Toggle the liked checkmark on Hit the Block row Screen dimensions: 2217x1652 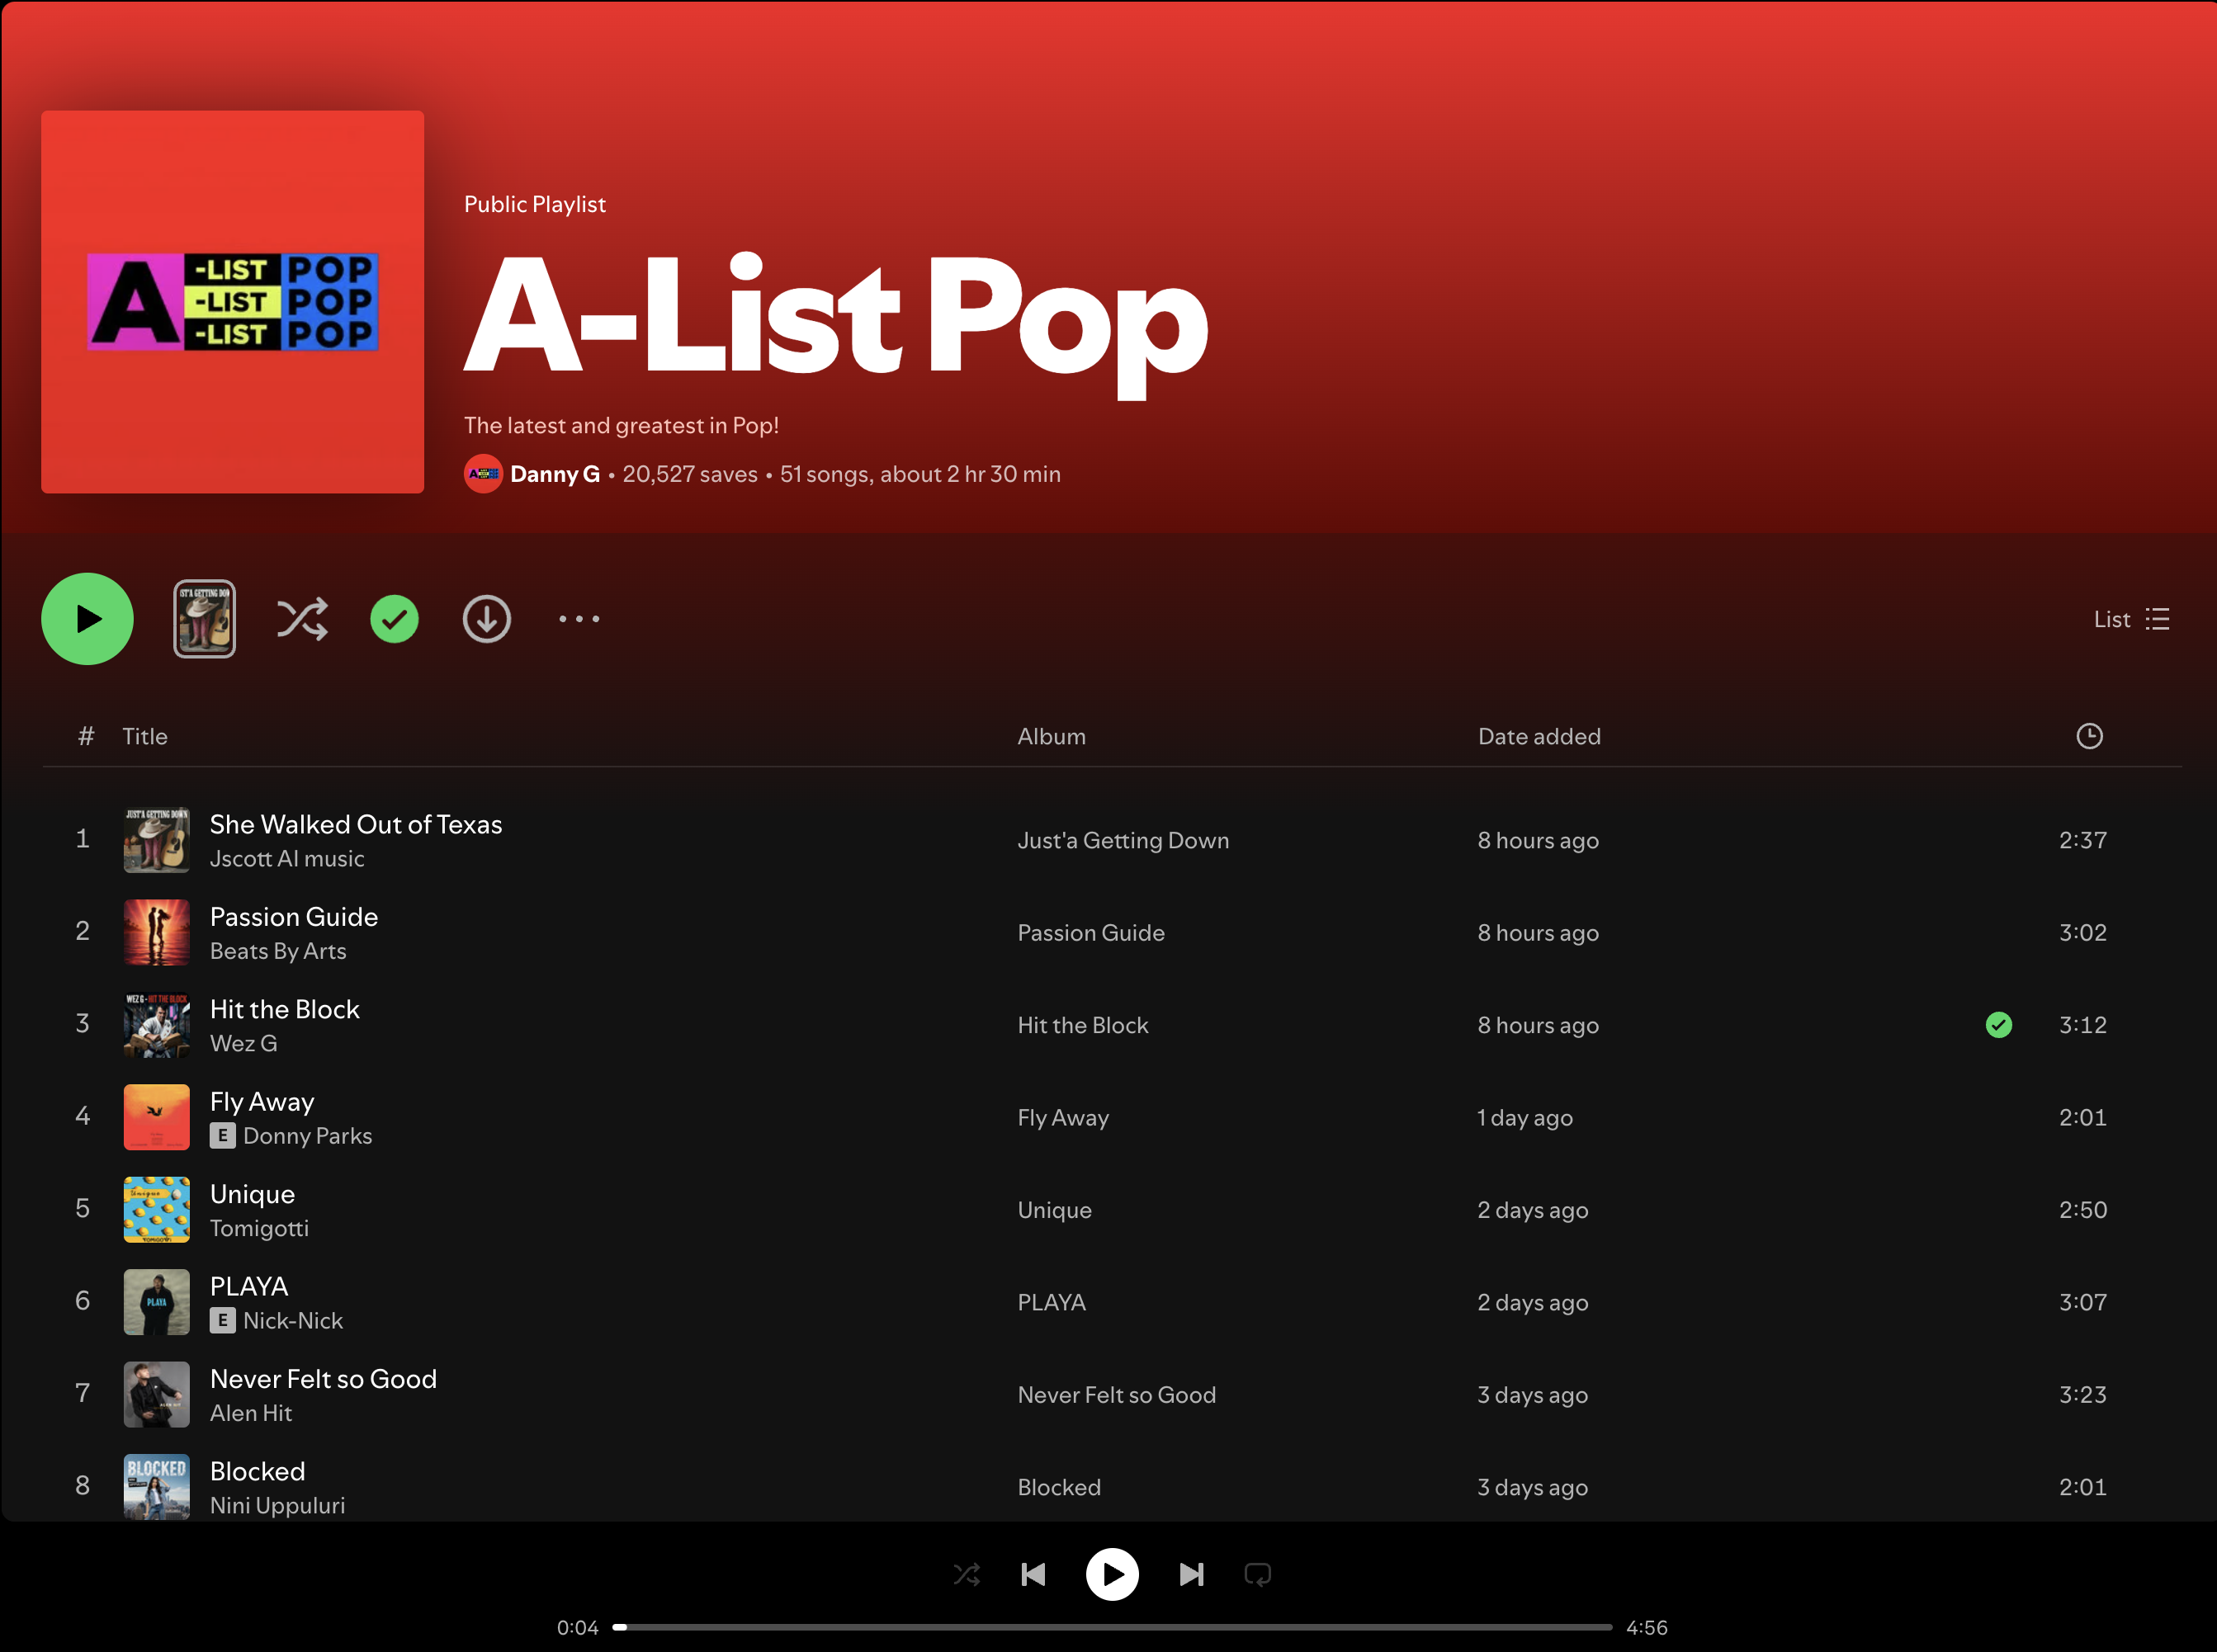1999,1024
